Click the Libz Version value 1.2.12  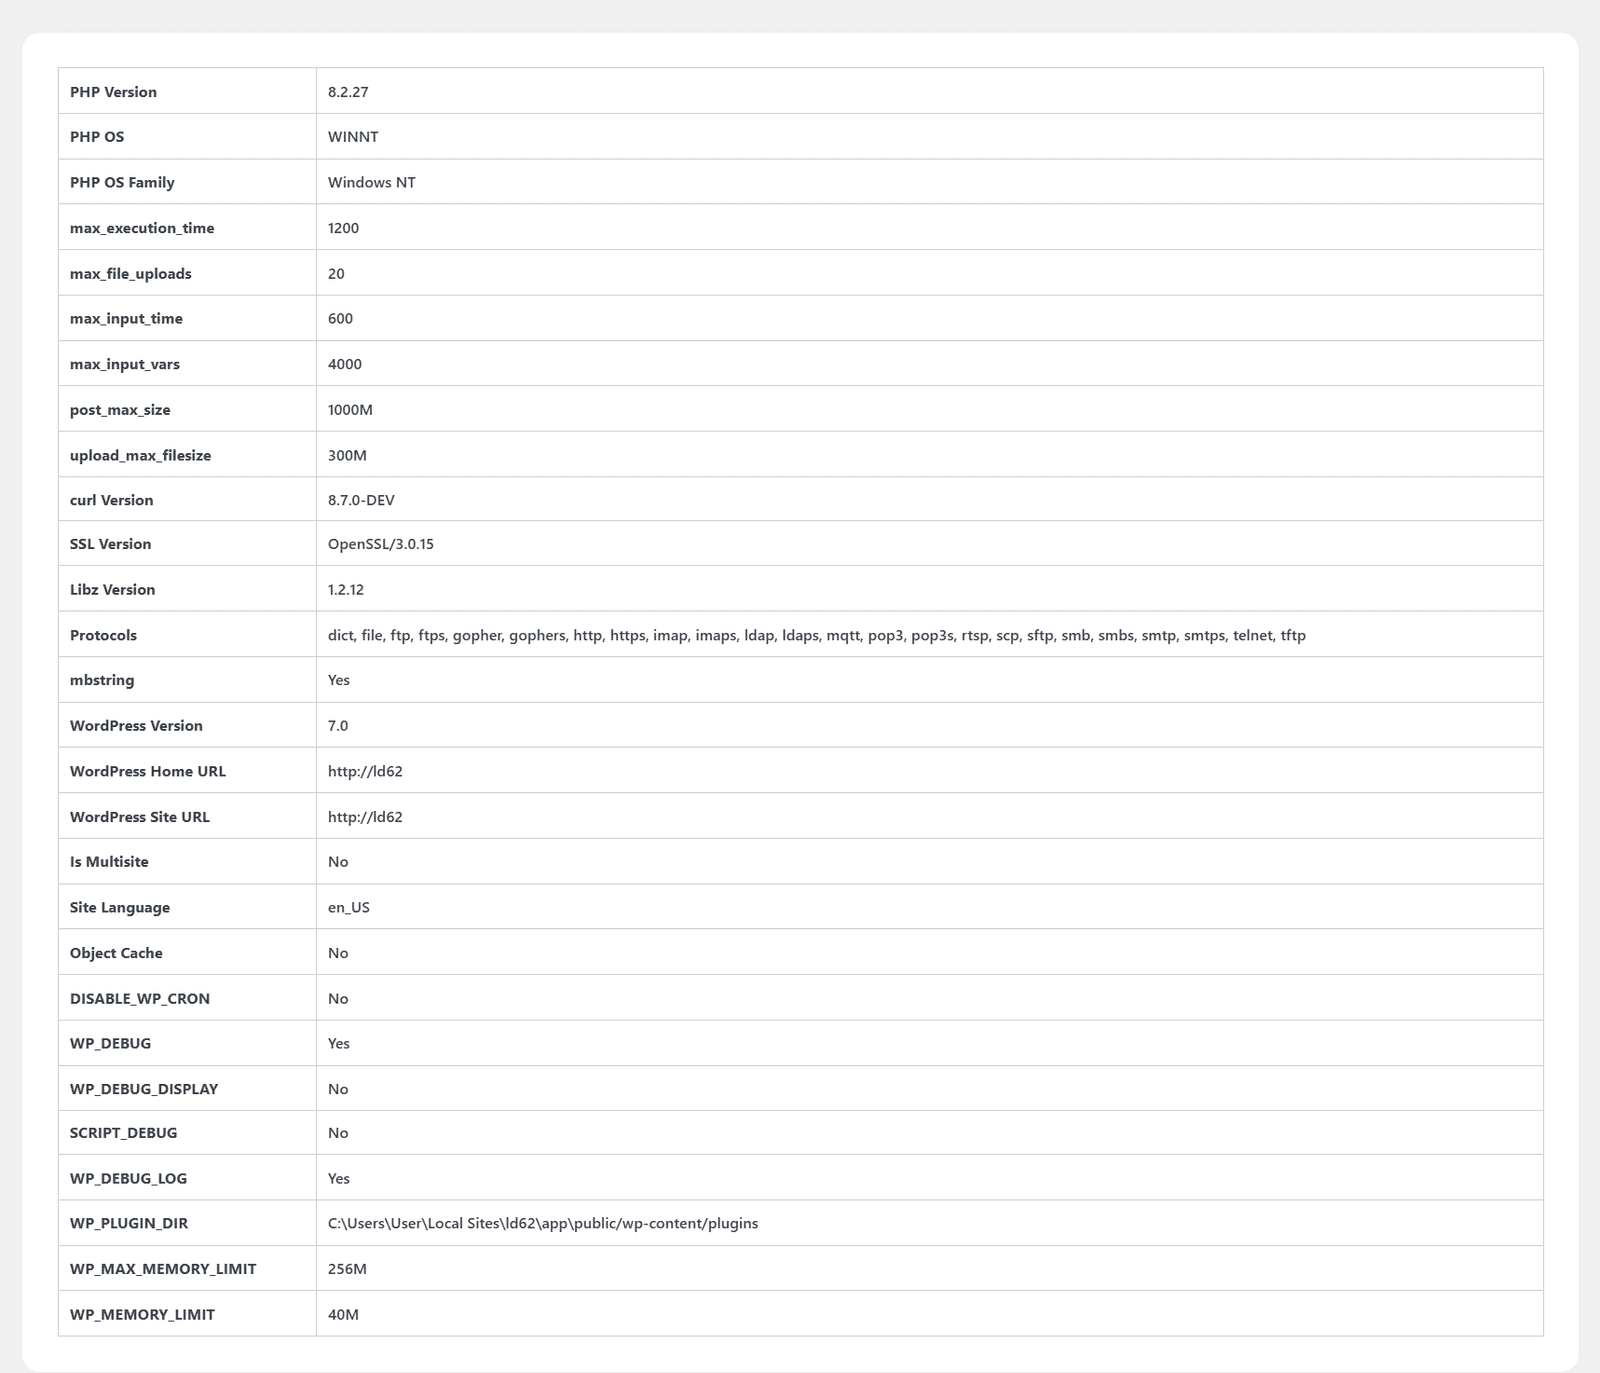pyautogui.click(x=346, y=590)
